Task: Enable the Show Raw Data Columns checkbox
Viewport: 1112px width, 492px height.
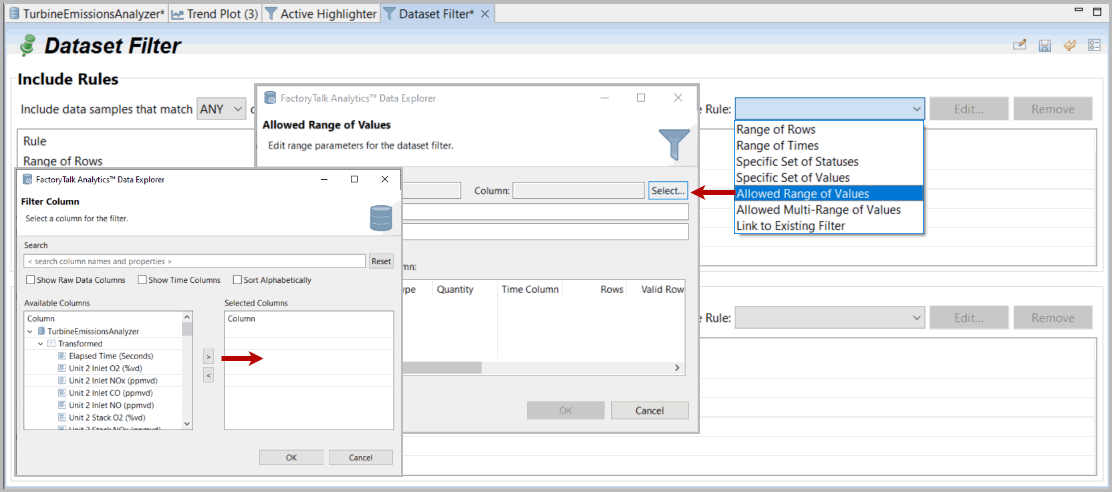Action: [x=30, y=280]
